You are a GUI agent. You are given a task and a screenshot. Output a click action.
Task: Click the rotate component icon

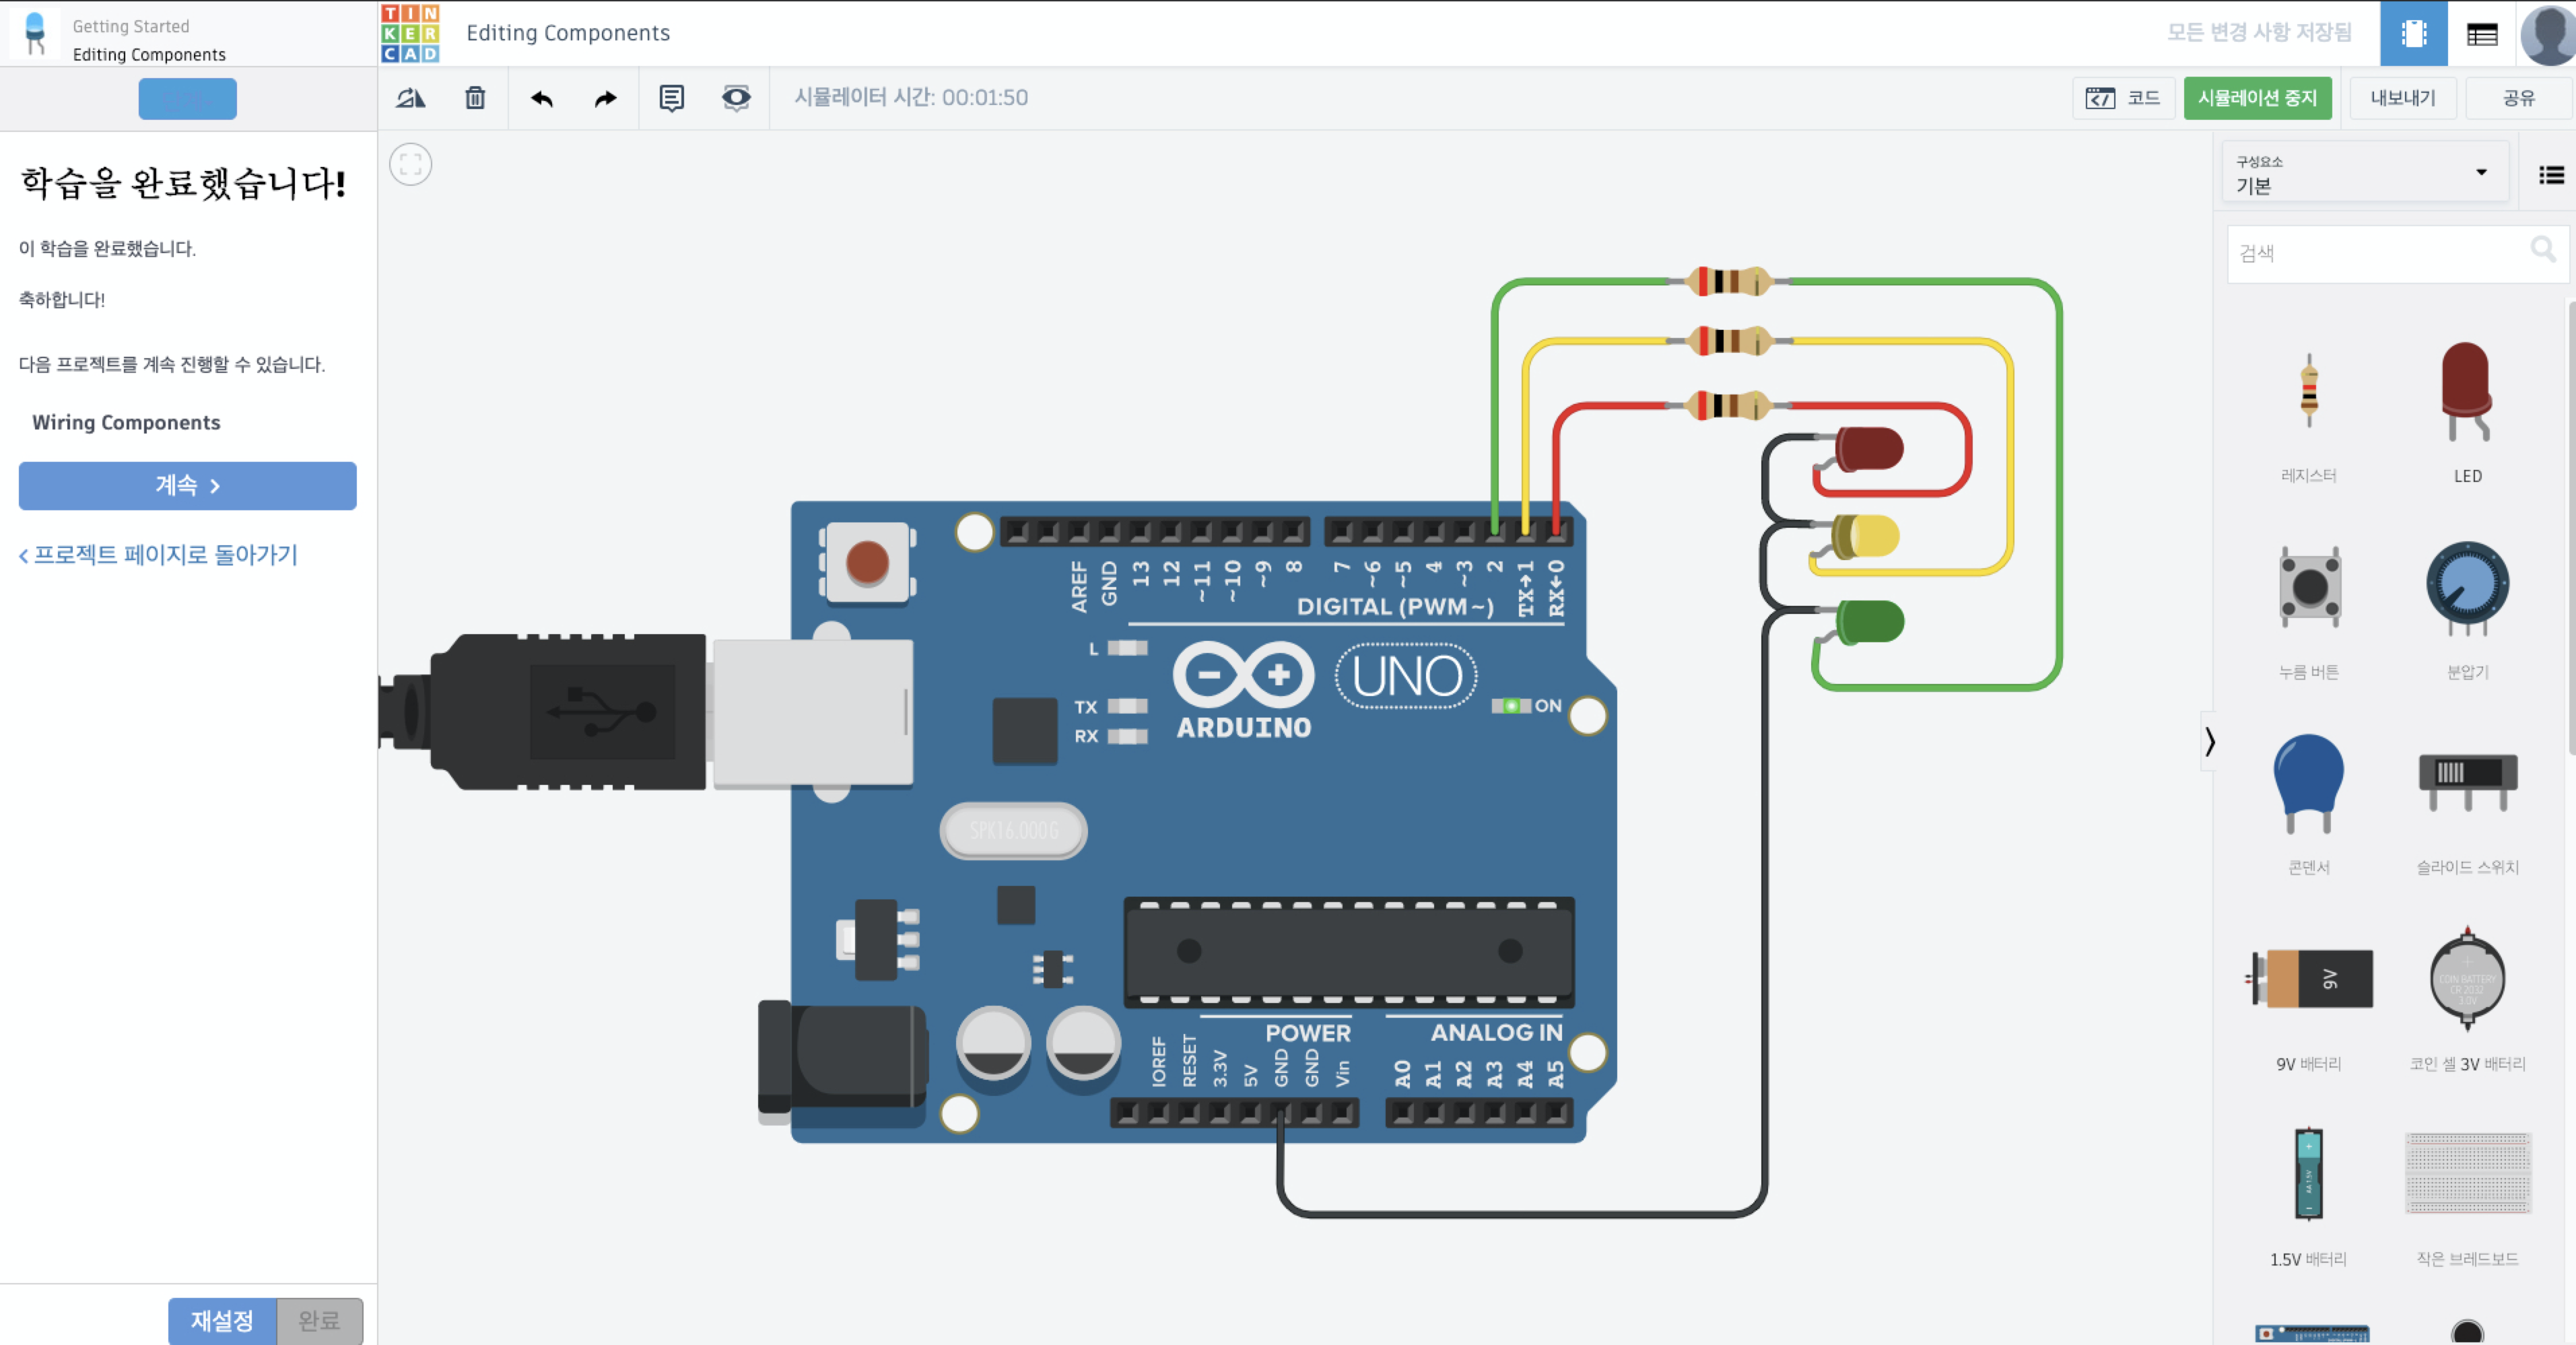tap(411, 98)
